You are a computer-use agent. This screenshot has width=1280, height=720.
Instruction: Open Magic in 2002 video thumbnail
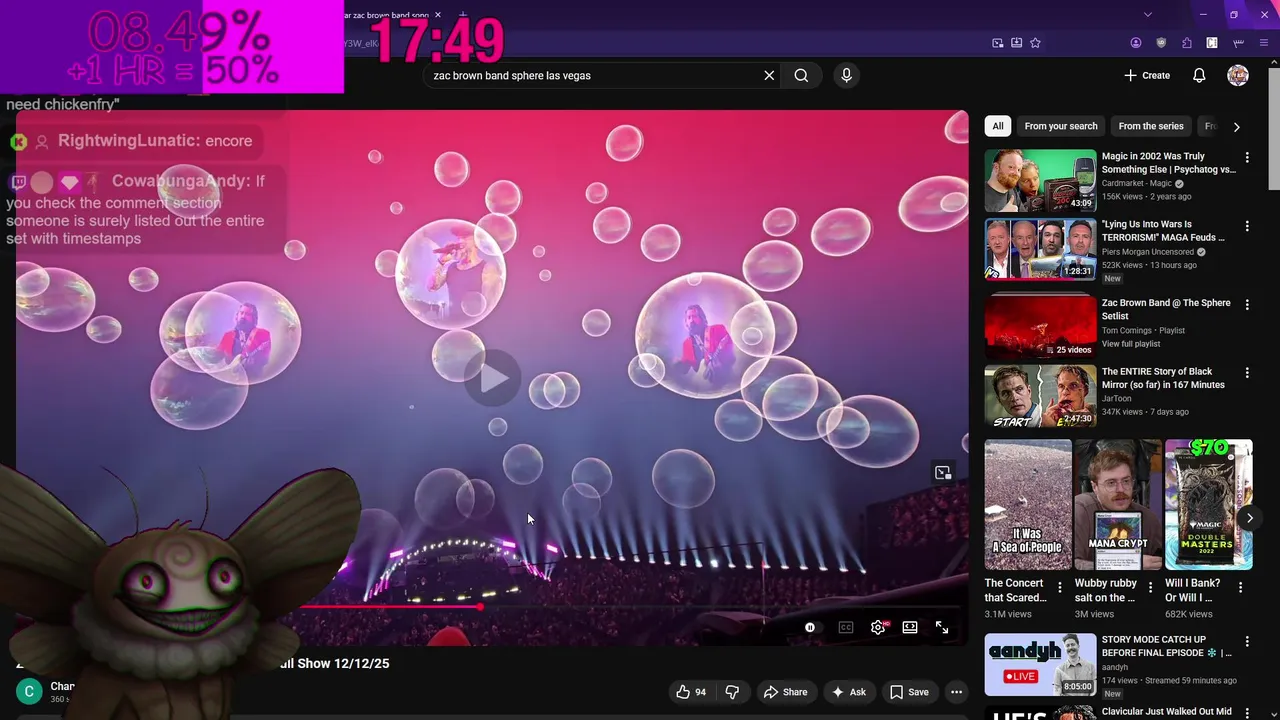click(1040, 180)
